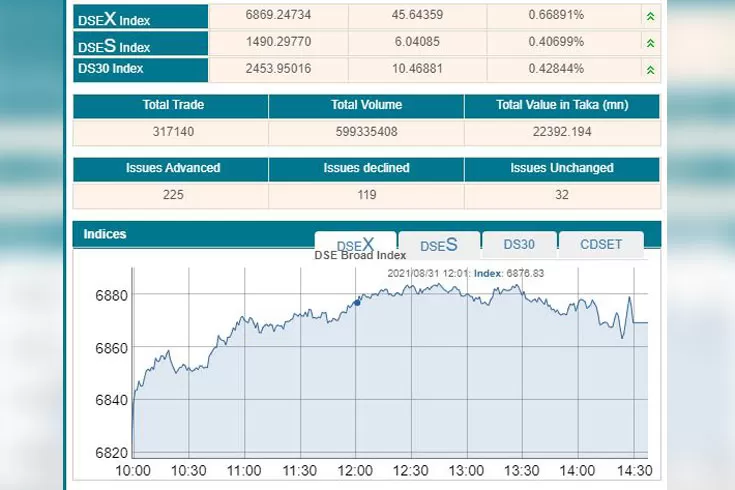Open the DS30 chart tab
This screenshot has height=490, width=735.
tap(519, 244)
